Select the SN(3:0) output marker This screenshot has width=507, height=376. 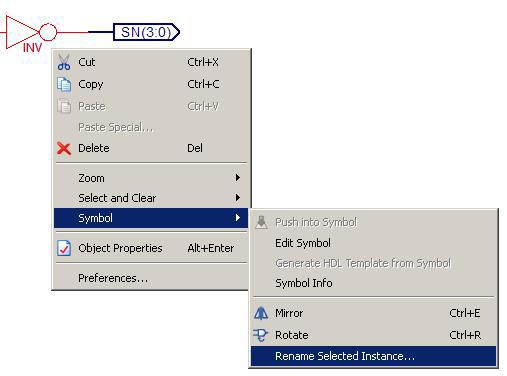click(147, 32)
